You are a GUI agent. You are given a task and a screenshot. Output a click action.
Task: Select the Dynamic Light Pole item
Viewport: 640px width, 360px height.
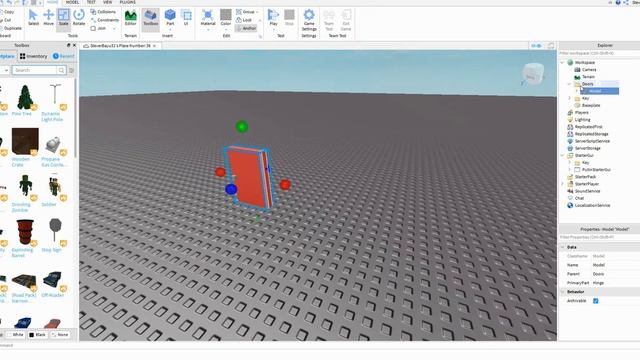[x=54, y=103]
